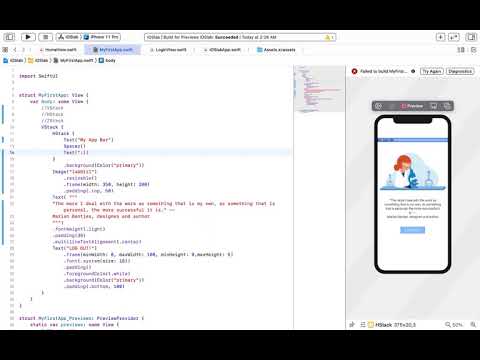Switch to the HomeView.swift tab
Viewport: 480px width, 360px height.
[x=58, y=50]
